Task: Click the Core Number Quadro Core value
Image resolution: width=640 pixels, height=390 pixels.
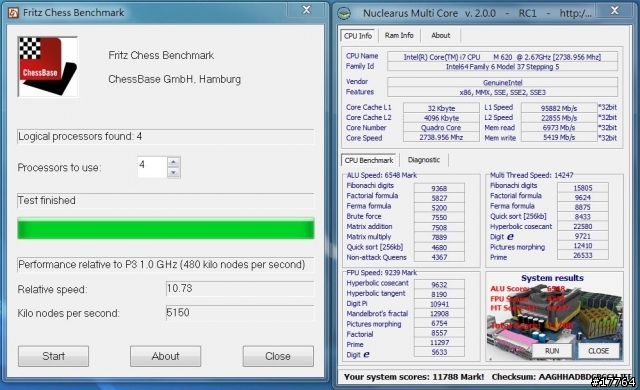Action: pyautogui.click(x=441, y=128)
